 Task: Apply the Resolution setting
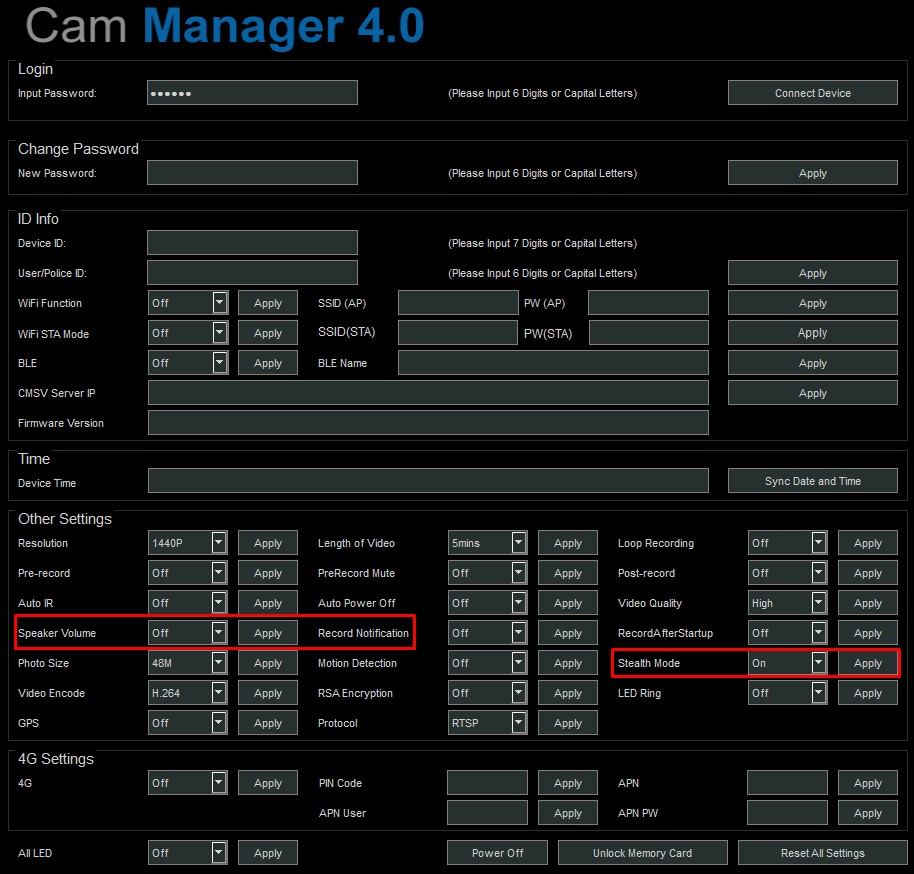(x=268, y=543)
